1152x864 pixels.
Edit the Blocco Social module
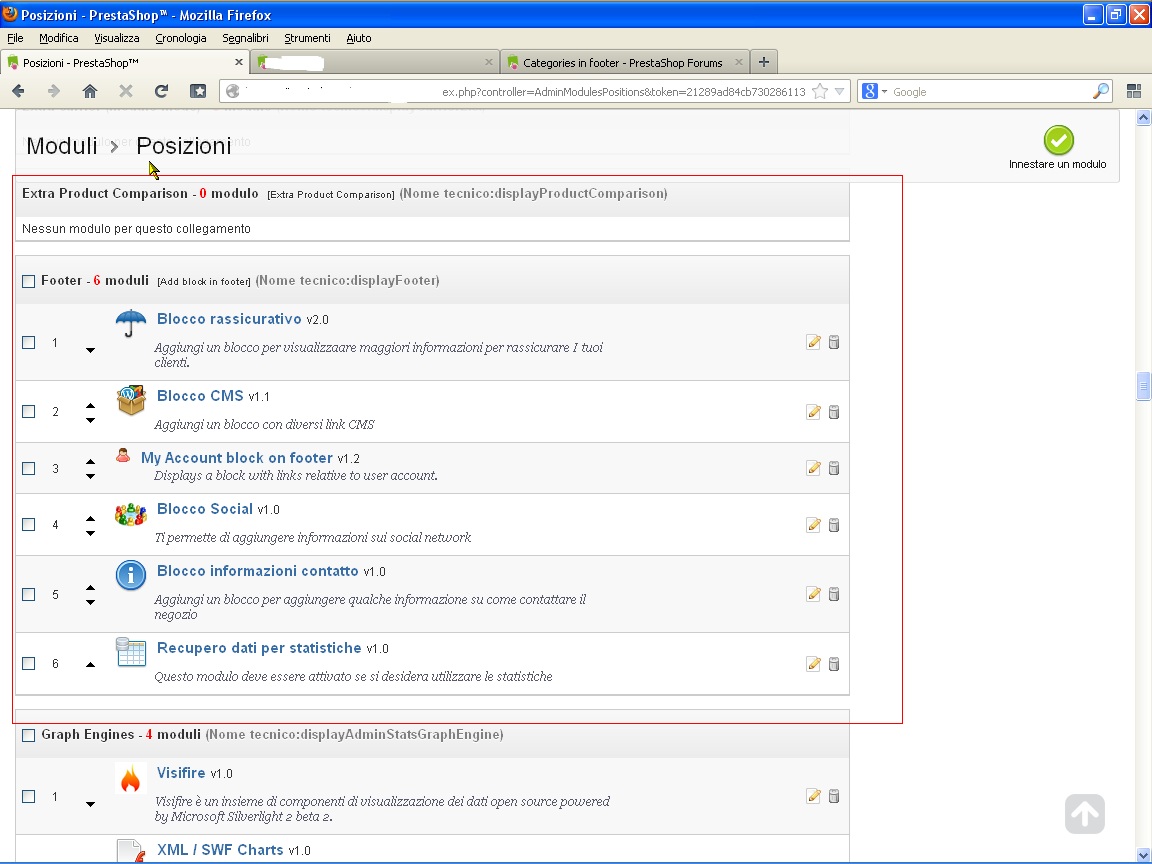[813, 525]
